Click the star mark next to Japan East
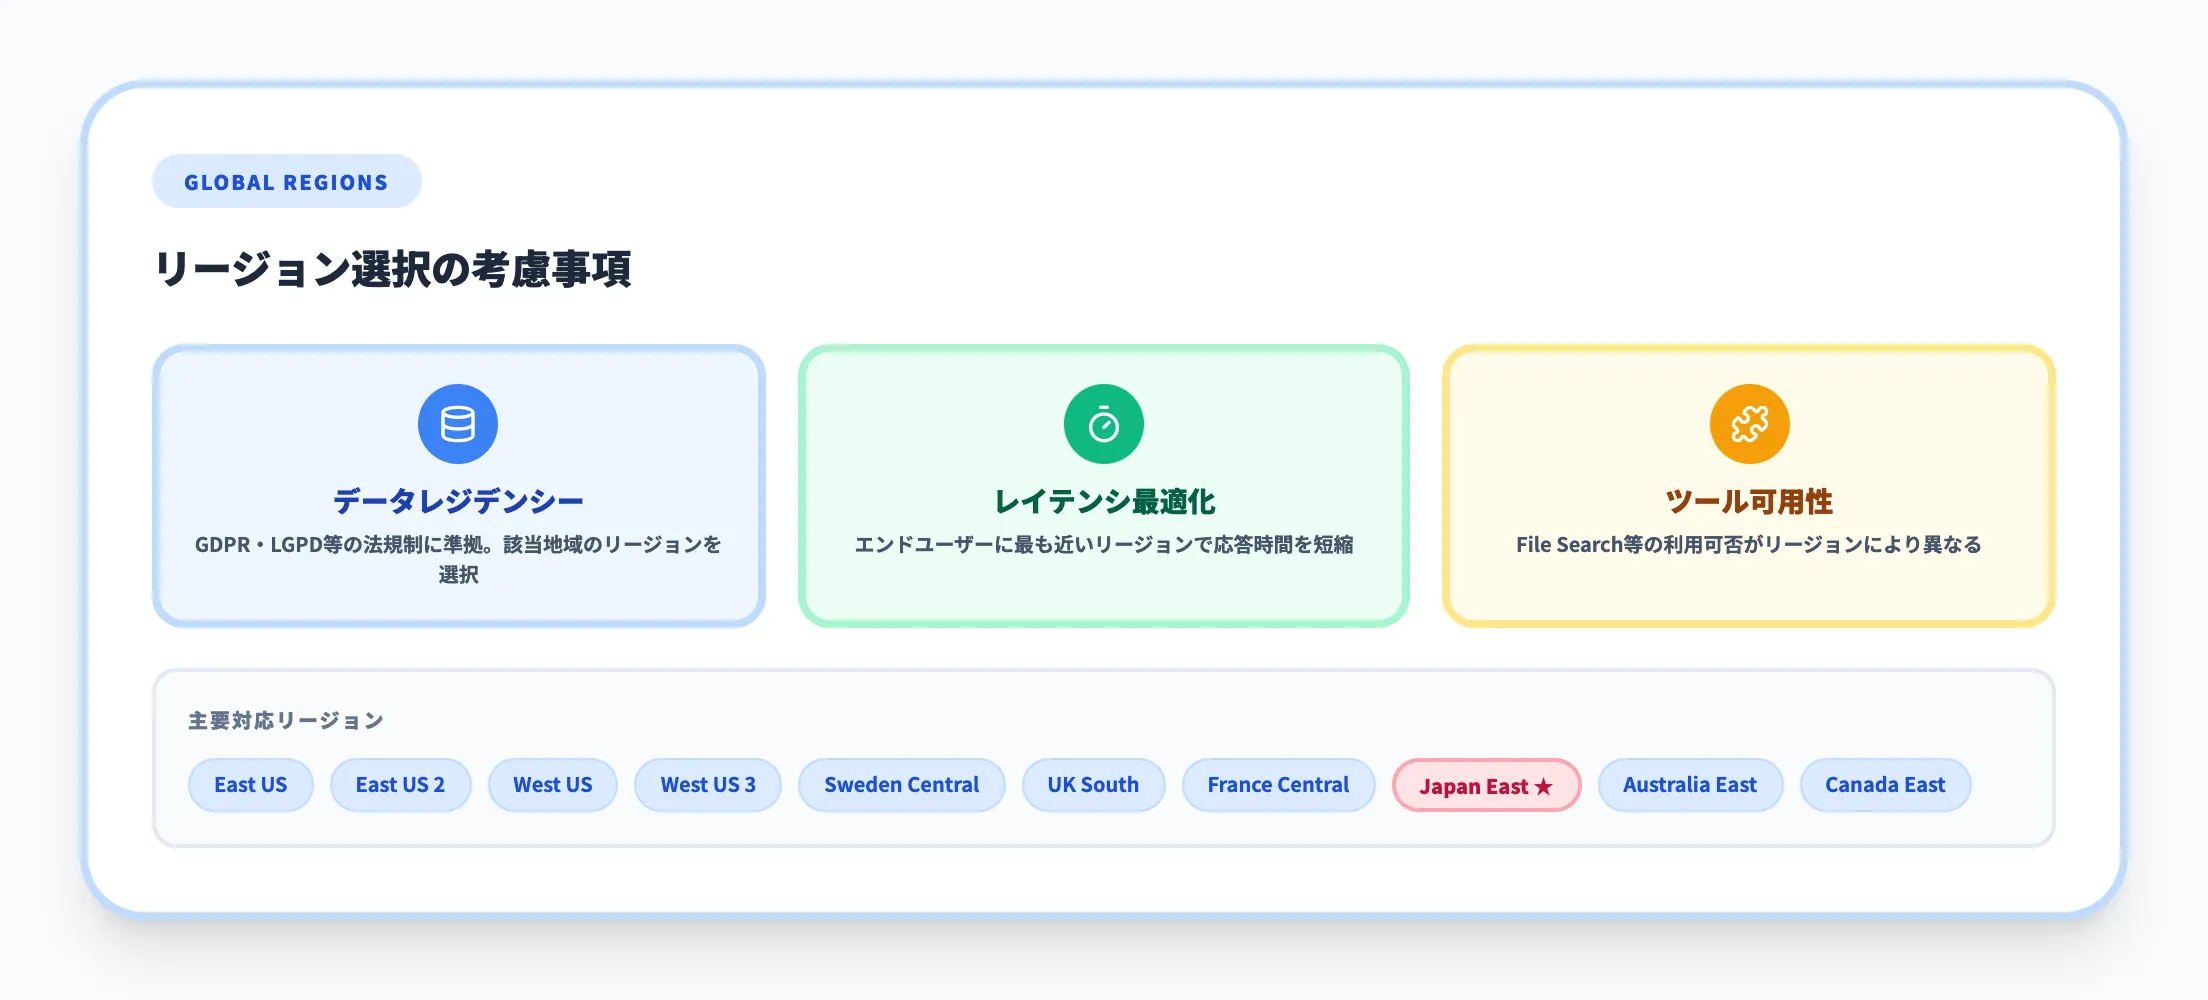The image size is (2208, 1000). click(1544, 786)
